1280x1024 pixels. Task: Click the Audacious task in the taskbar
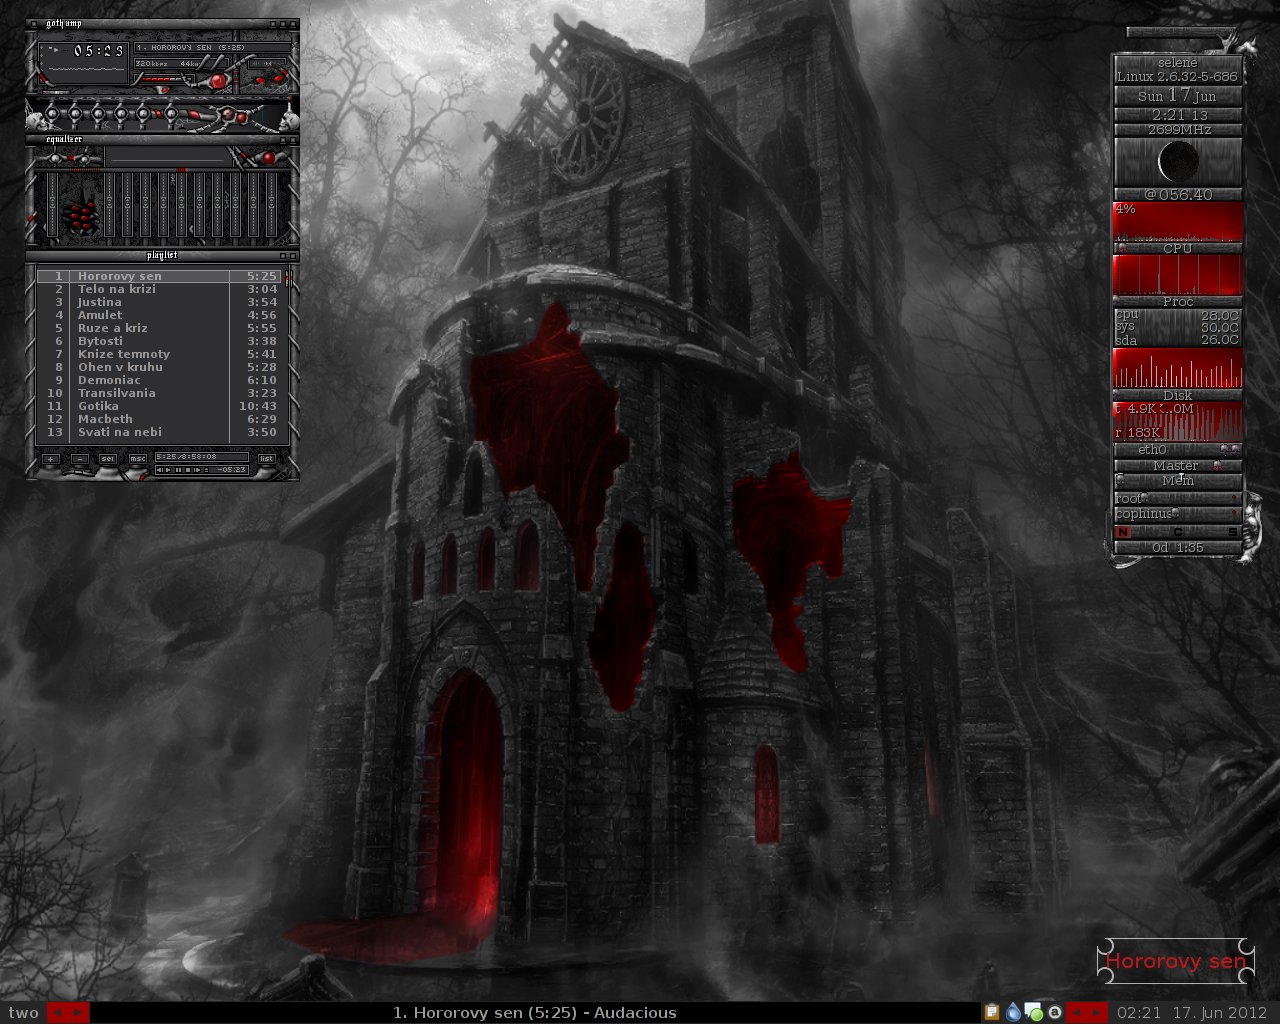click(535, 1013)
